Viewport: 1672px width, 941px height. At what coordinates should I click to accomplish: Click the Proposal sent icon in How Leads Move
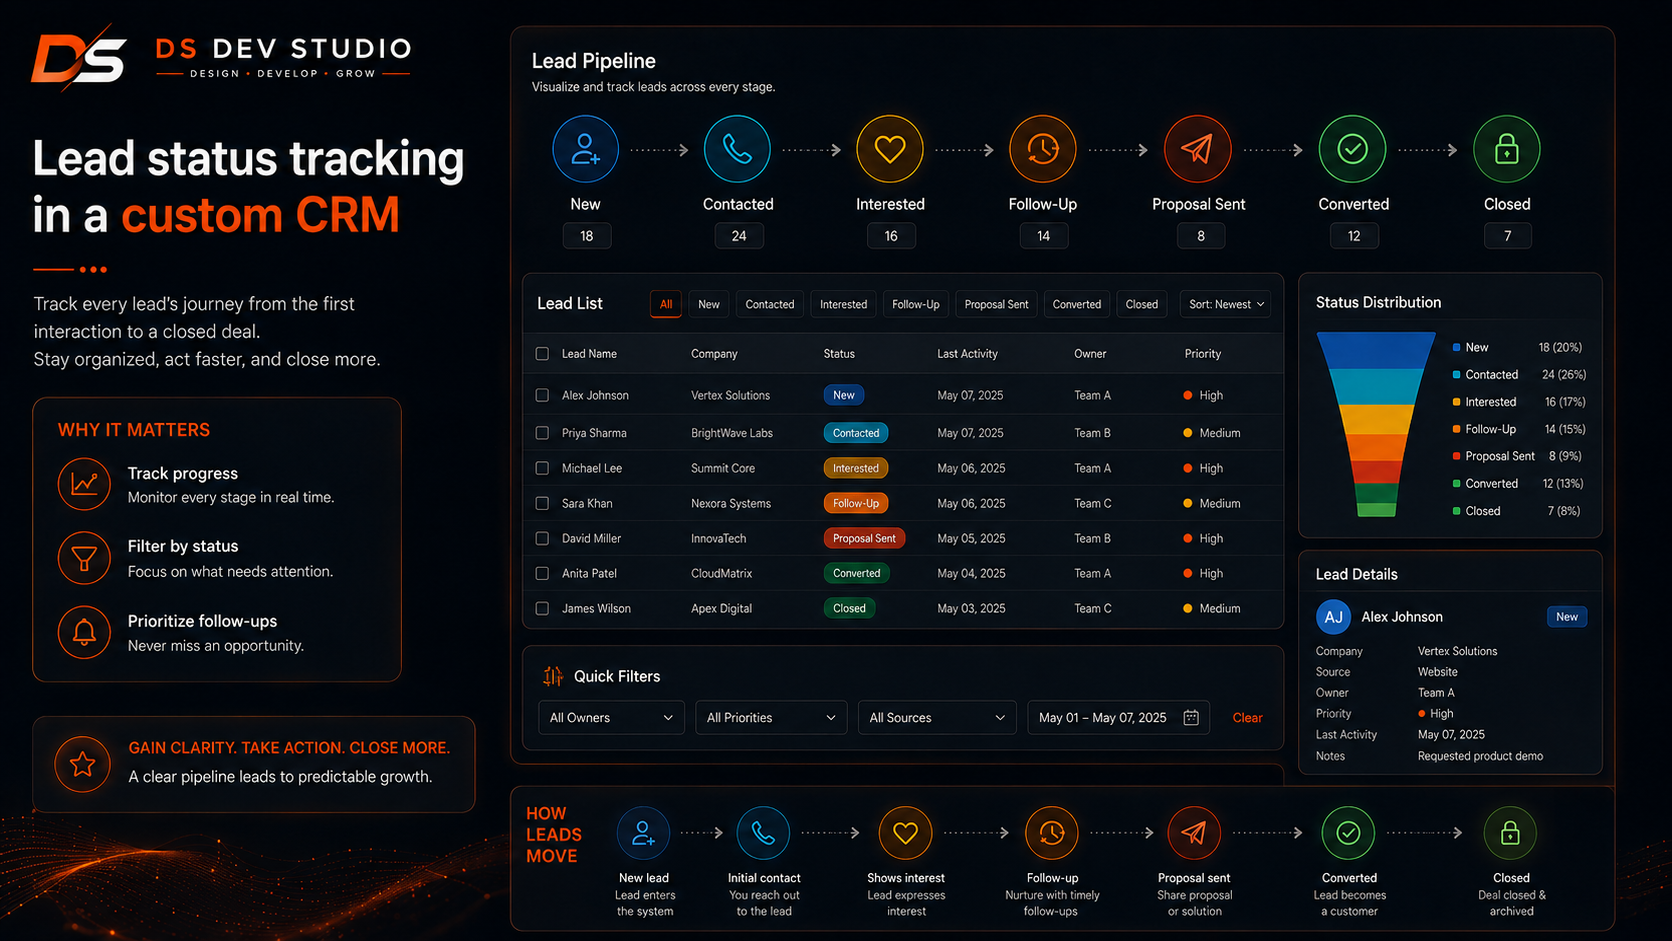(x=1194, y=833)
